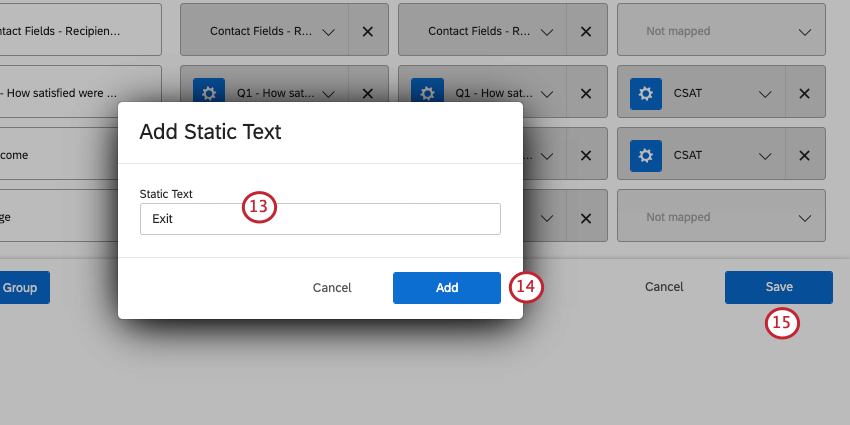850x425 pixels.
Task: Remove the first Contact Fields mapping
Action: [367, 31]
